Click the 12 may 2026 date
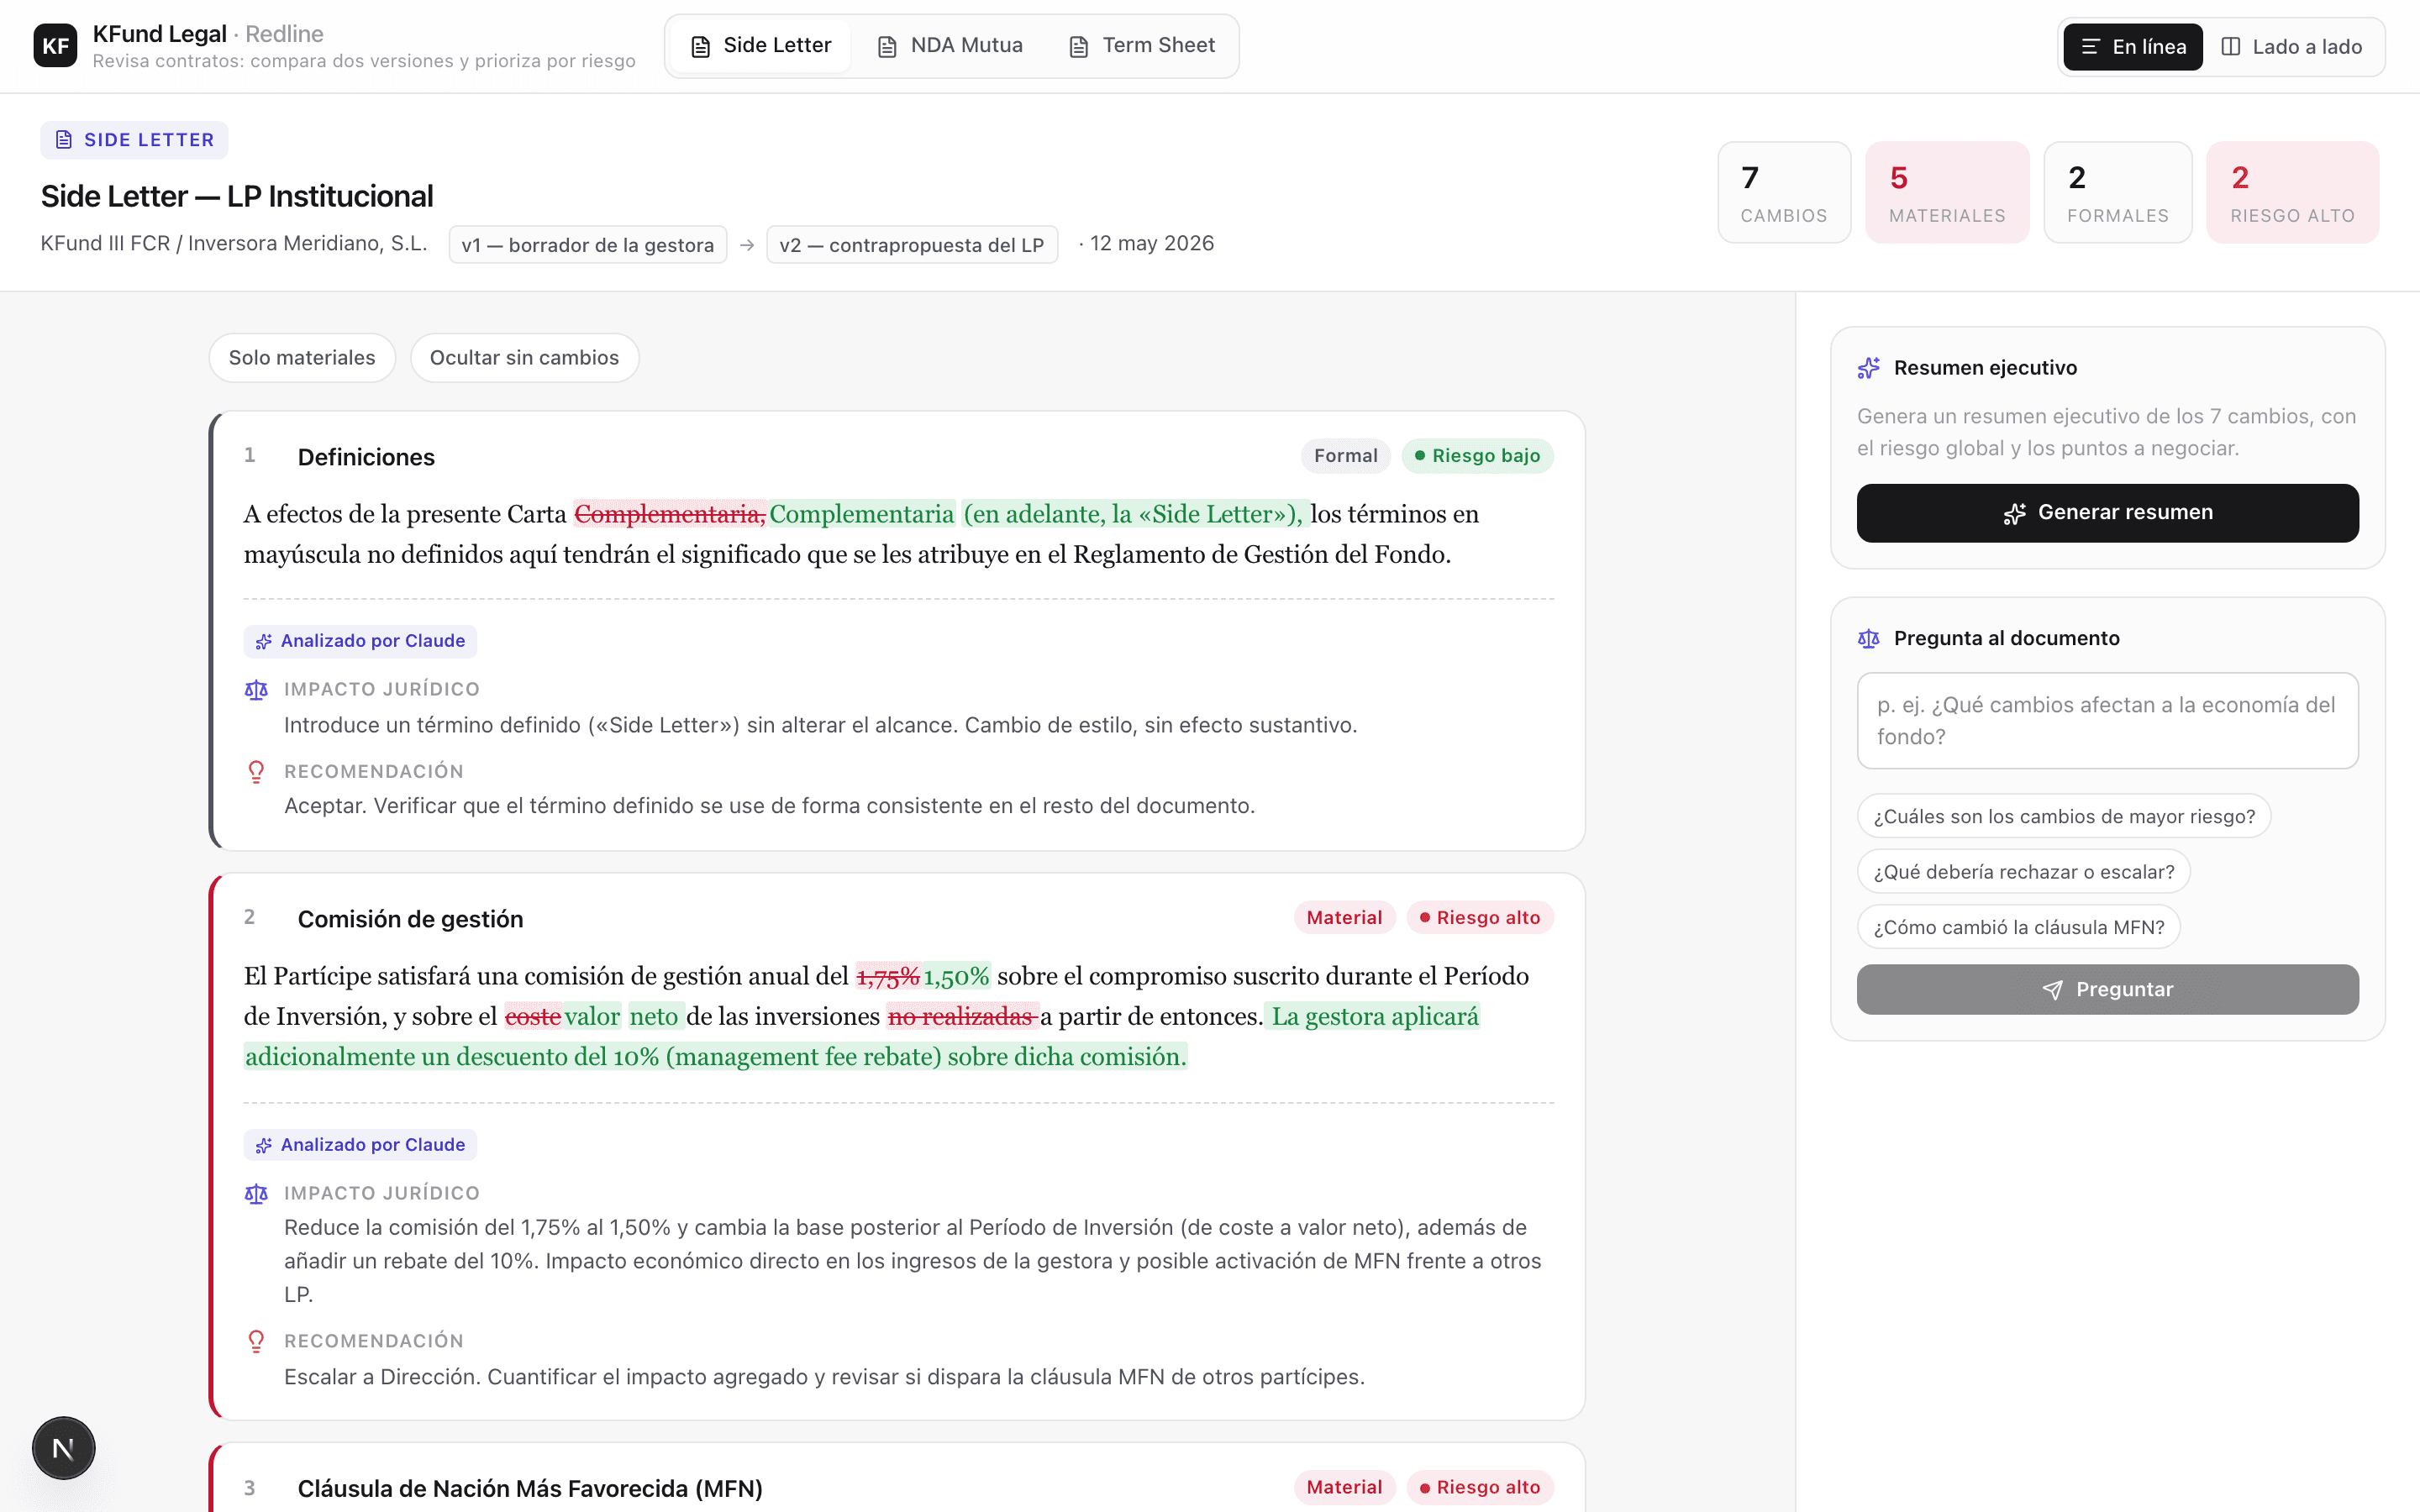2420x1512 pixels. click(x=1151, y=244)
